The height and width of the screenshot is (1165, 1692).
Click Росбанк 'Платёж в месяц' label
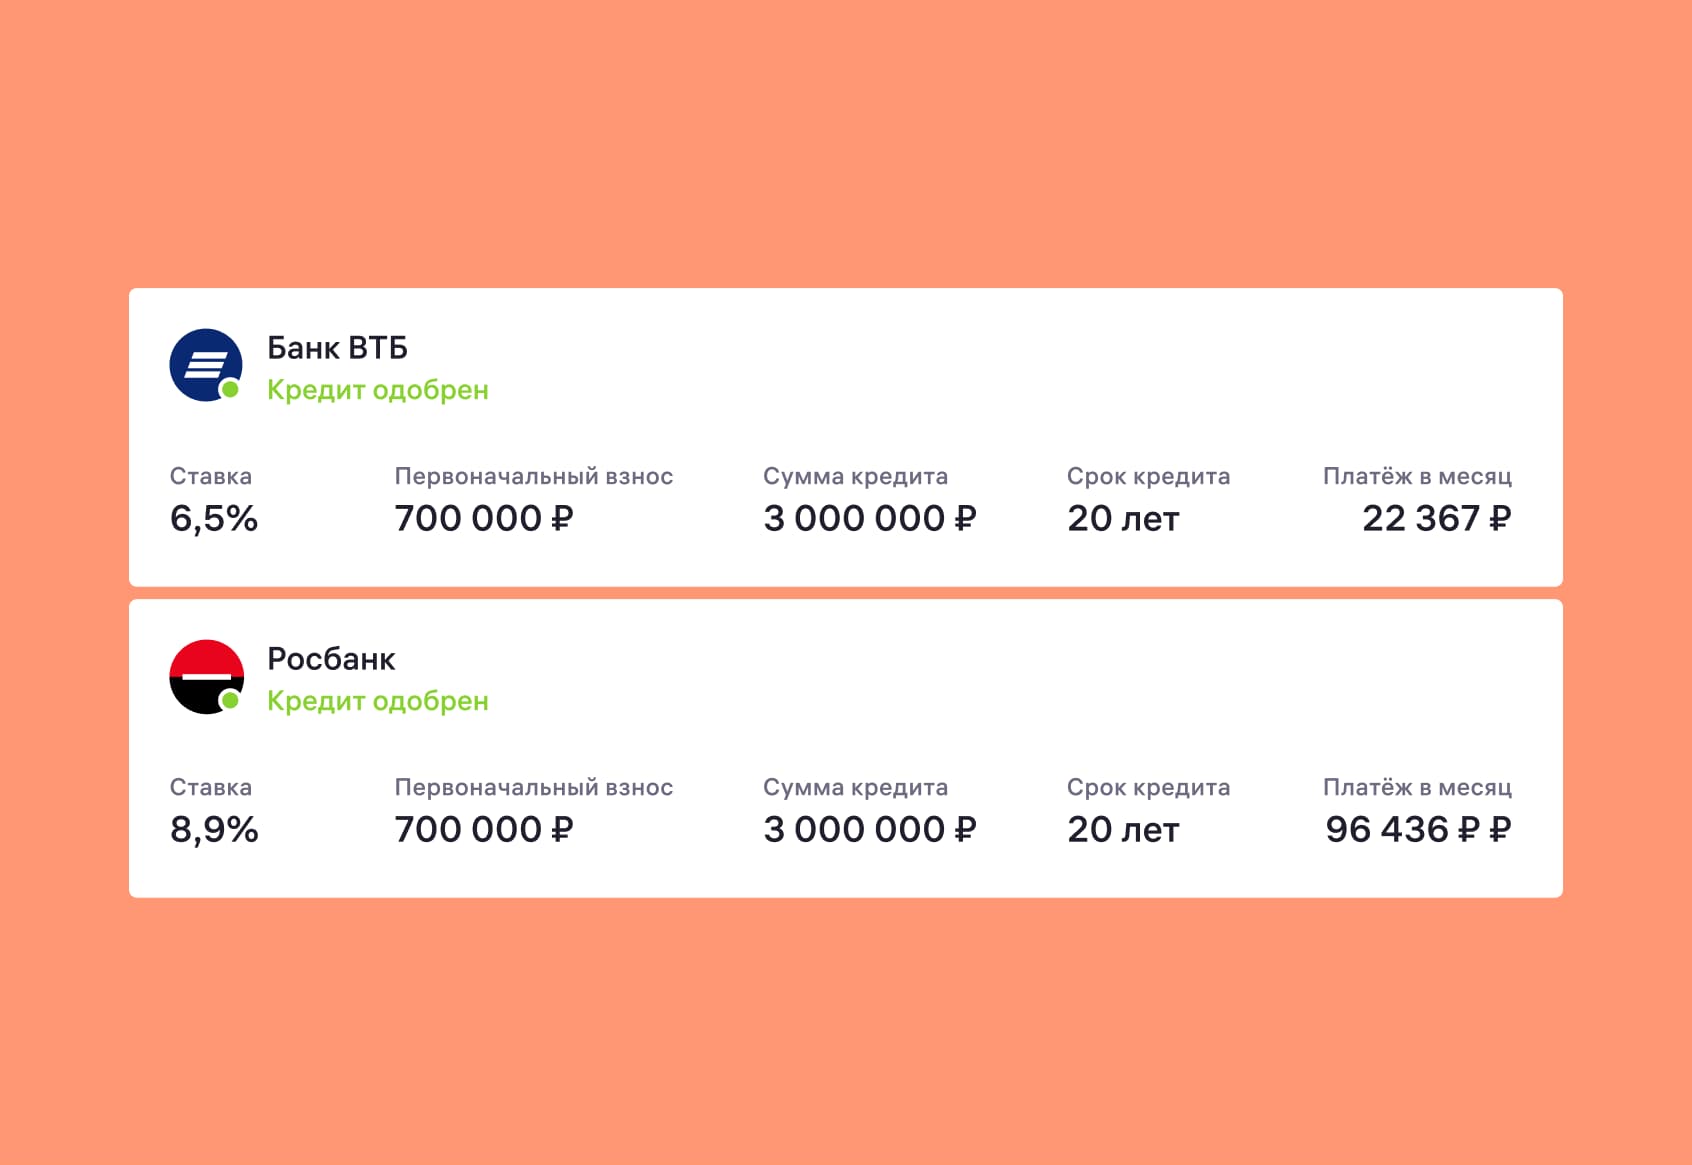tap(1417, 787)
